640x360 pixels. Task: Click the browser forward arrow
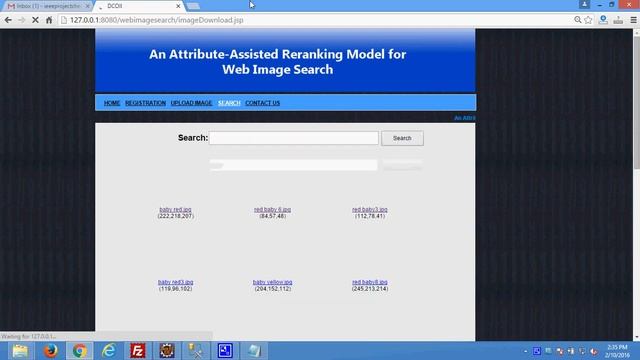click(x=22, y=20)
